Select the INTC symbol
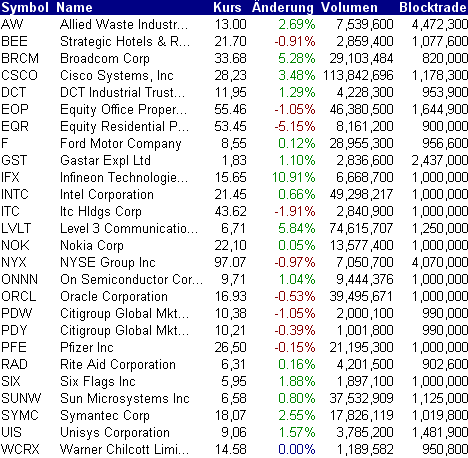 point(15,194)
